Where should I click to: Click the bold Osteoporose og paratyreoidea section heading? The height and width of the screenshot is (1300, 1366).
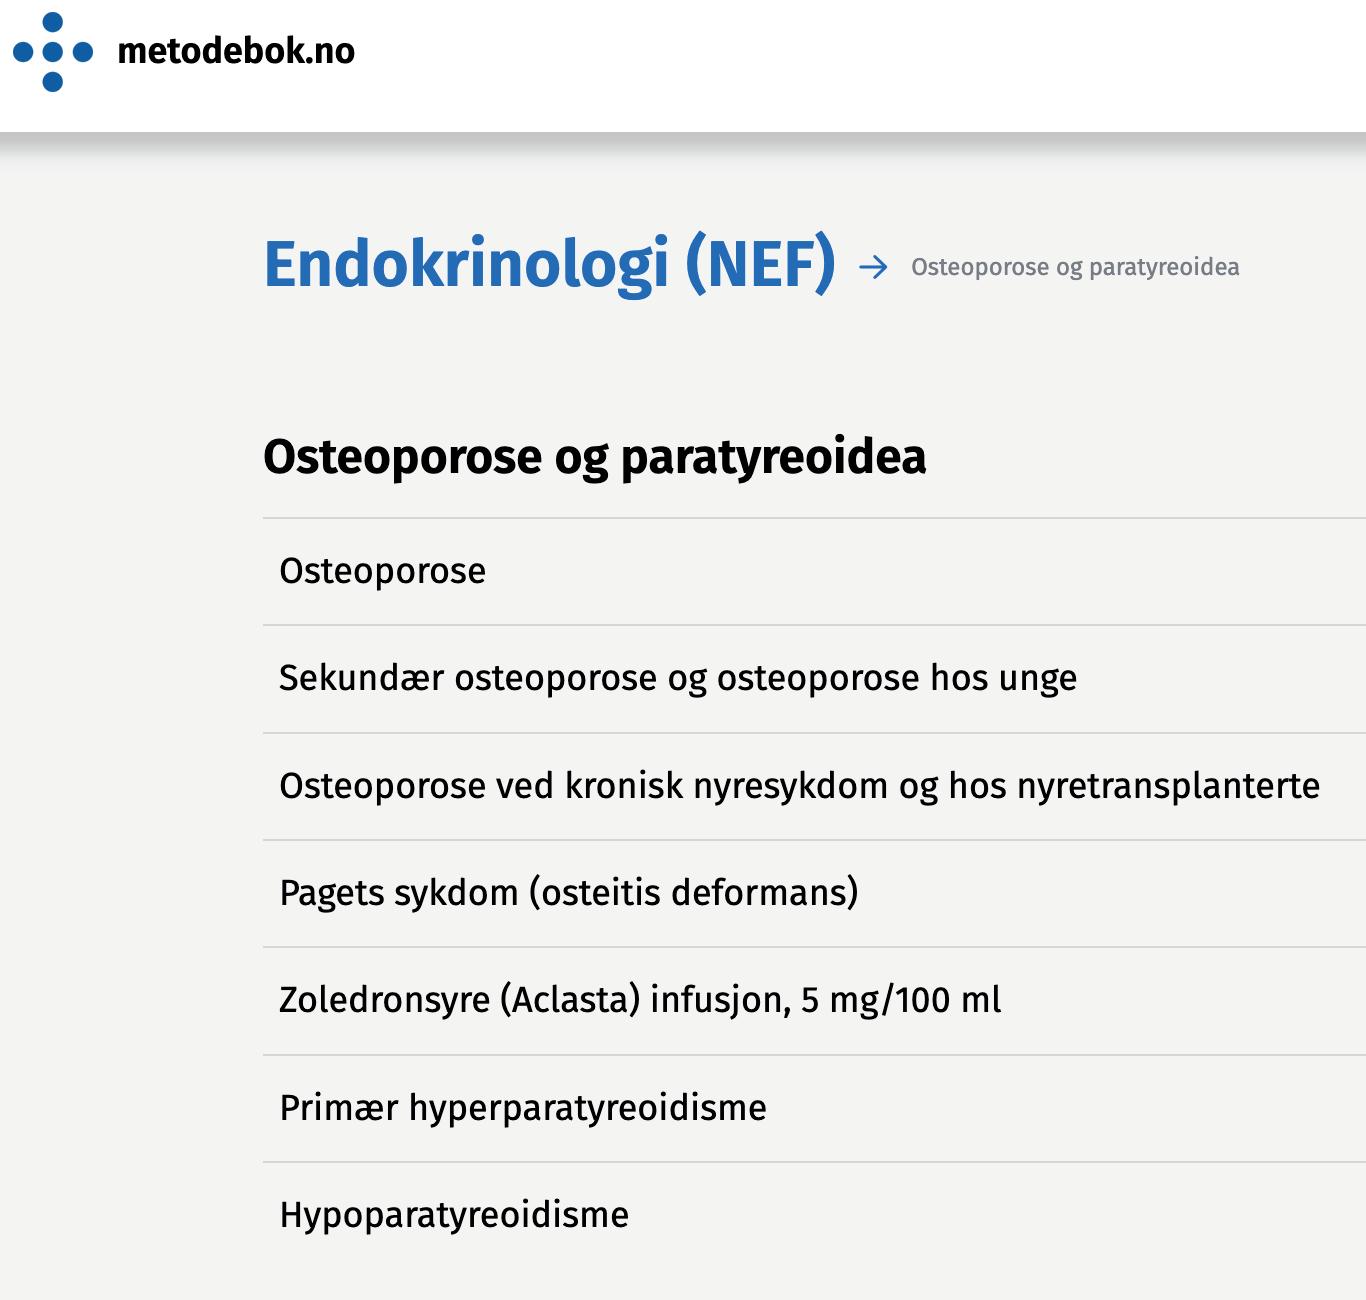(x=594, y=457)
